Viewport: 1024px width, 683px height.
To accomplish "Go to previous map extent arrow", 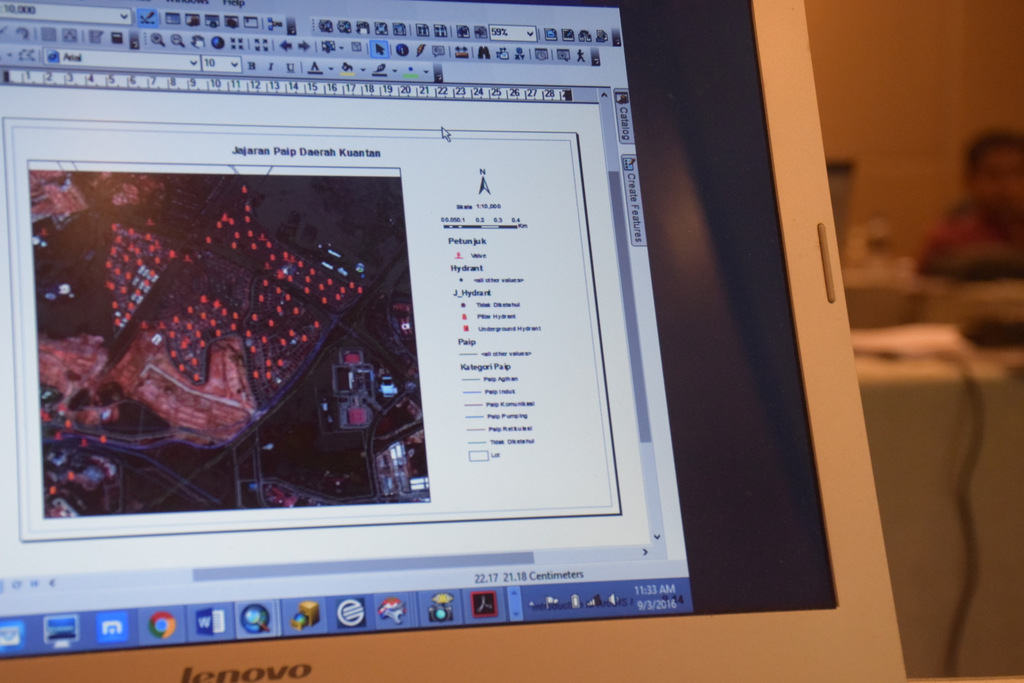I will pos(285,46).
